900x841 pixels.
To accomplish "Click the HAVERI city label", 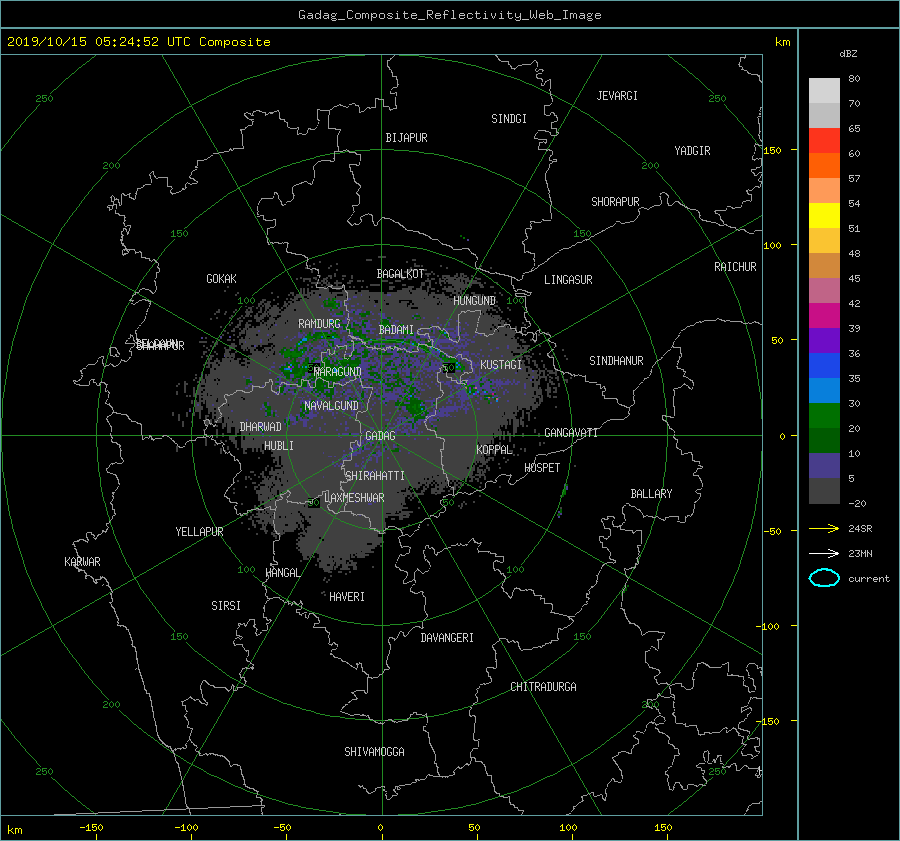I will tap(347, 596).
